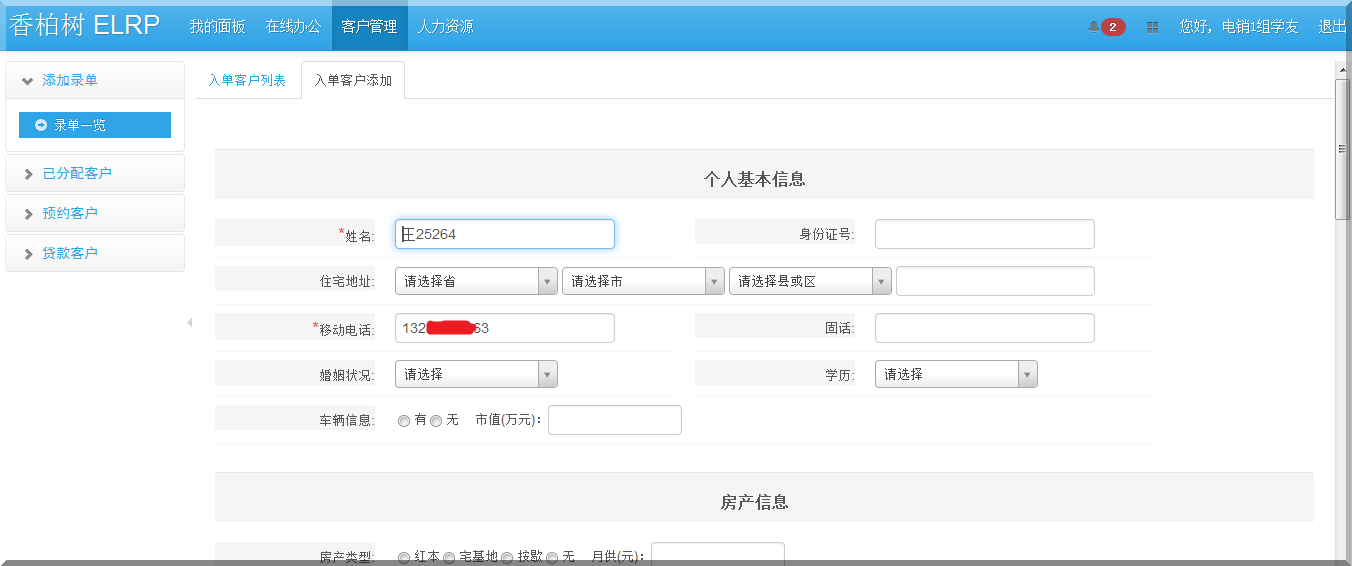Open the 学历 dropdown

pyautogui.click(x=956, y=374)
